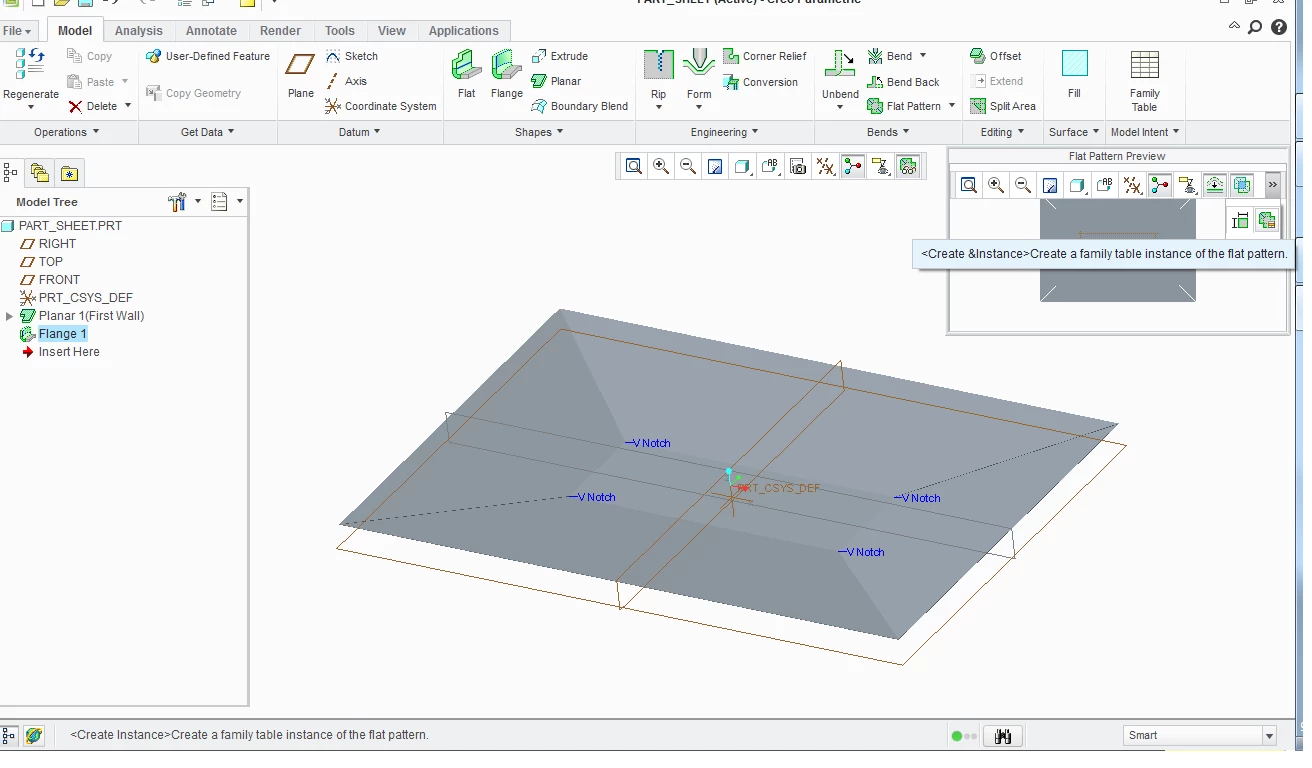
Task: Click Zoom Out in main graphics toolbar
Action: coord(688,167)
